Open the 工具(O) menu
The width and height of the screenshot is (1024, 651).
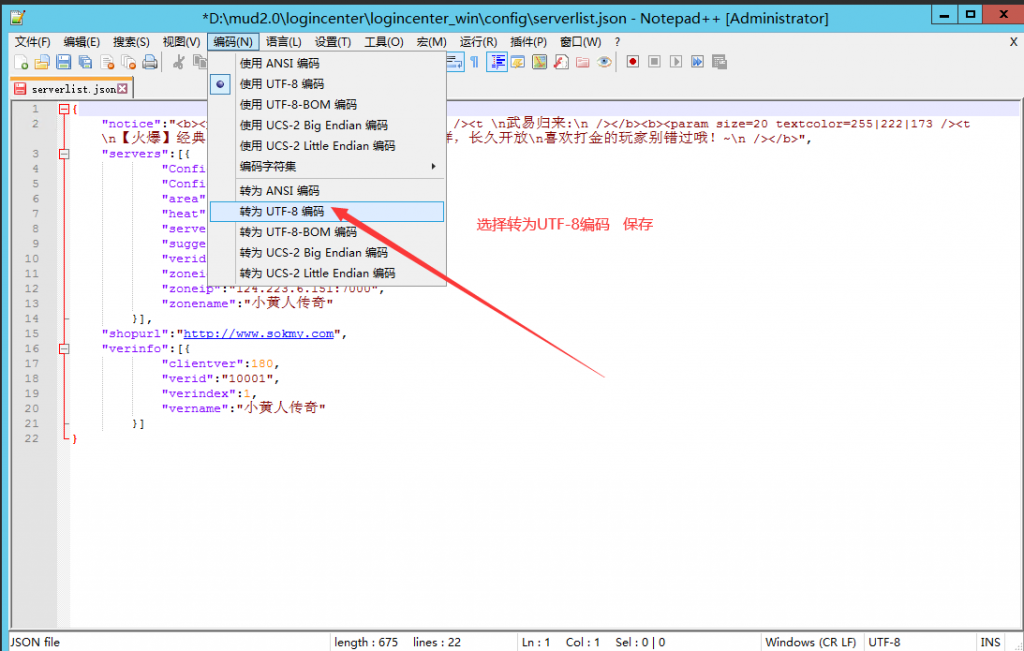coord(384,42)
